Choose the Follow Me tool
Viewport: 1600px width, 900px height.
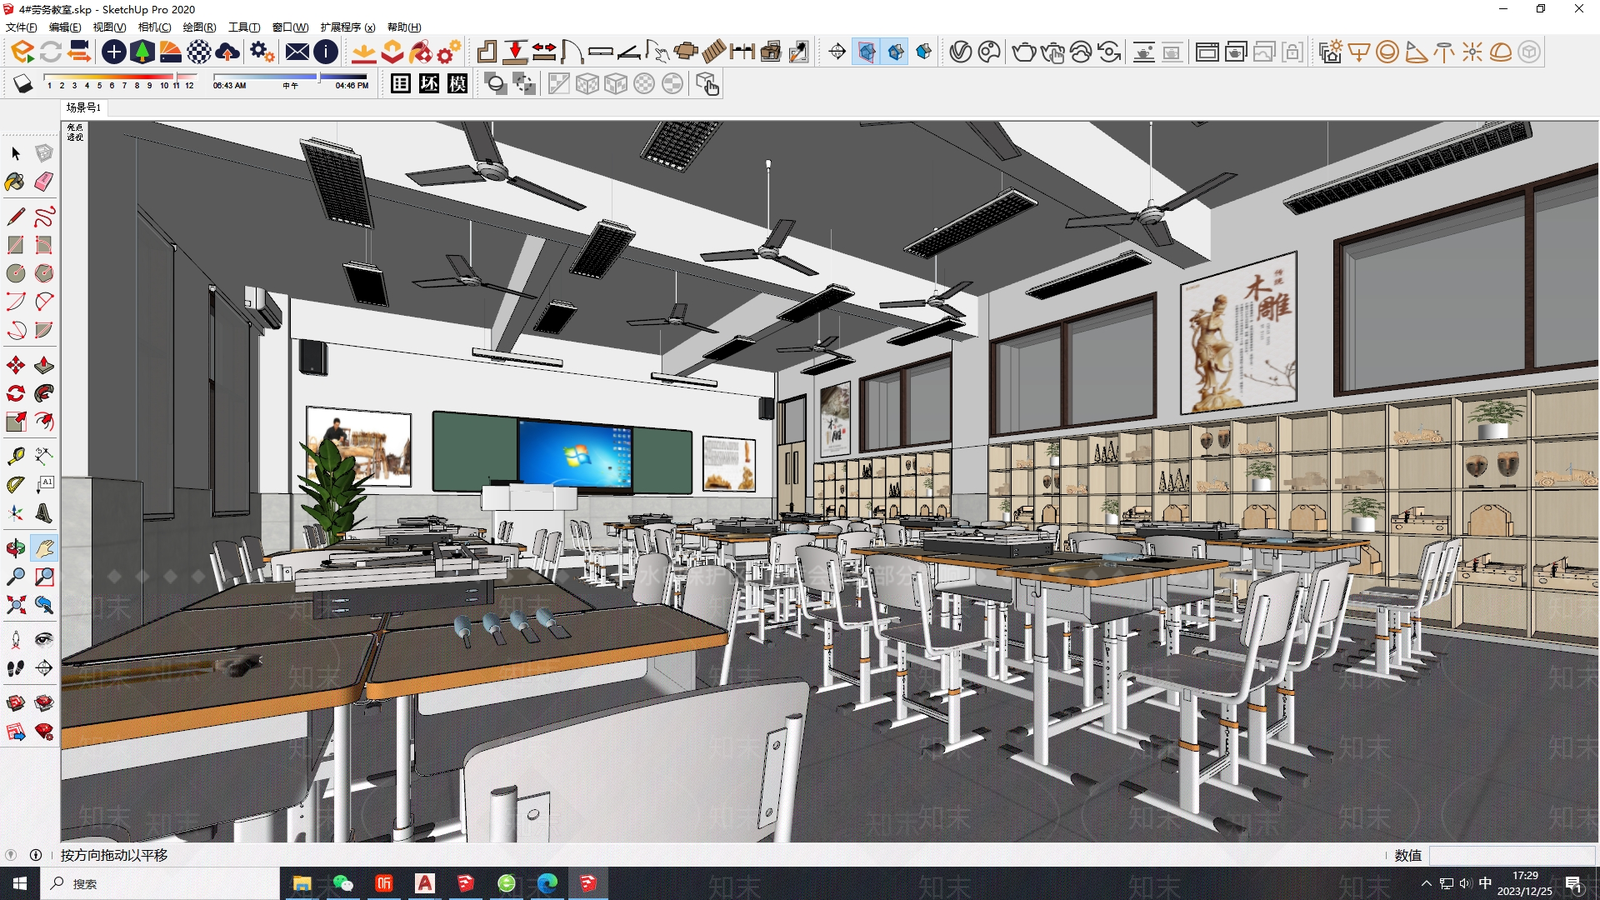44,393
